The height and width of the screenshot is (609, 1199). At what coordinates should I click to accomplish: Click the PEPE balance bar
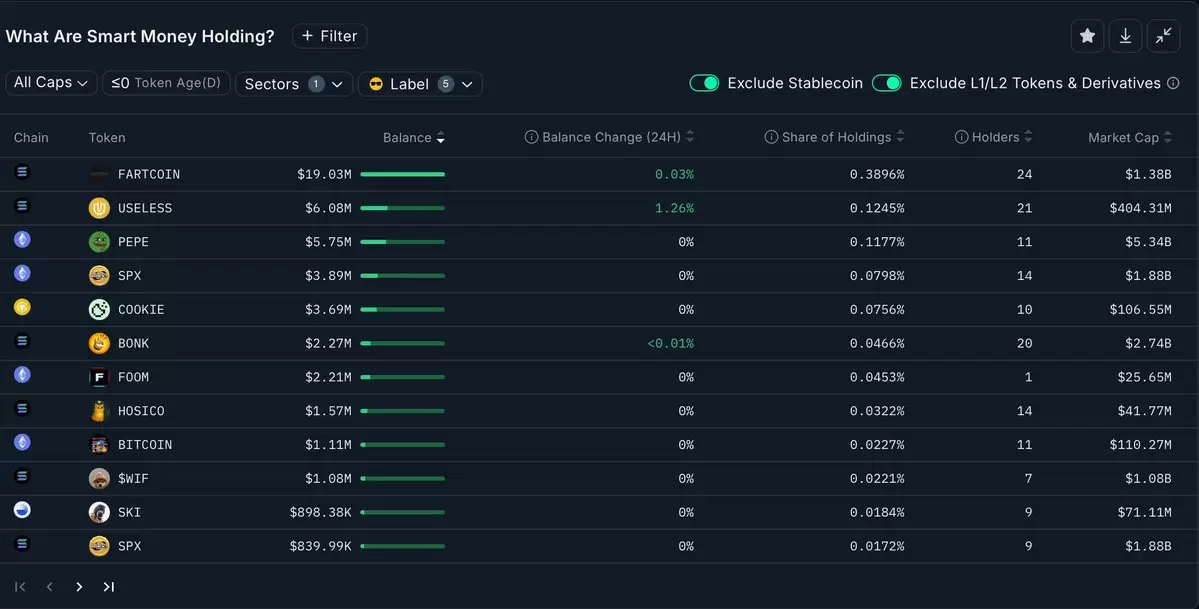coord(402,242)
